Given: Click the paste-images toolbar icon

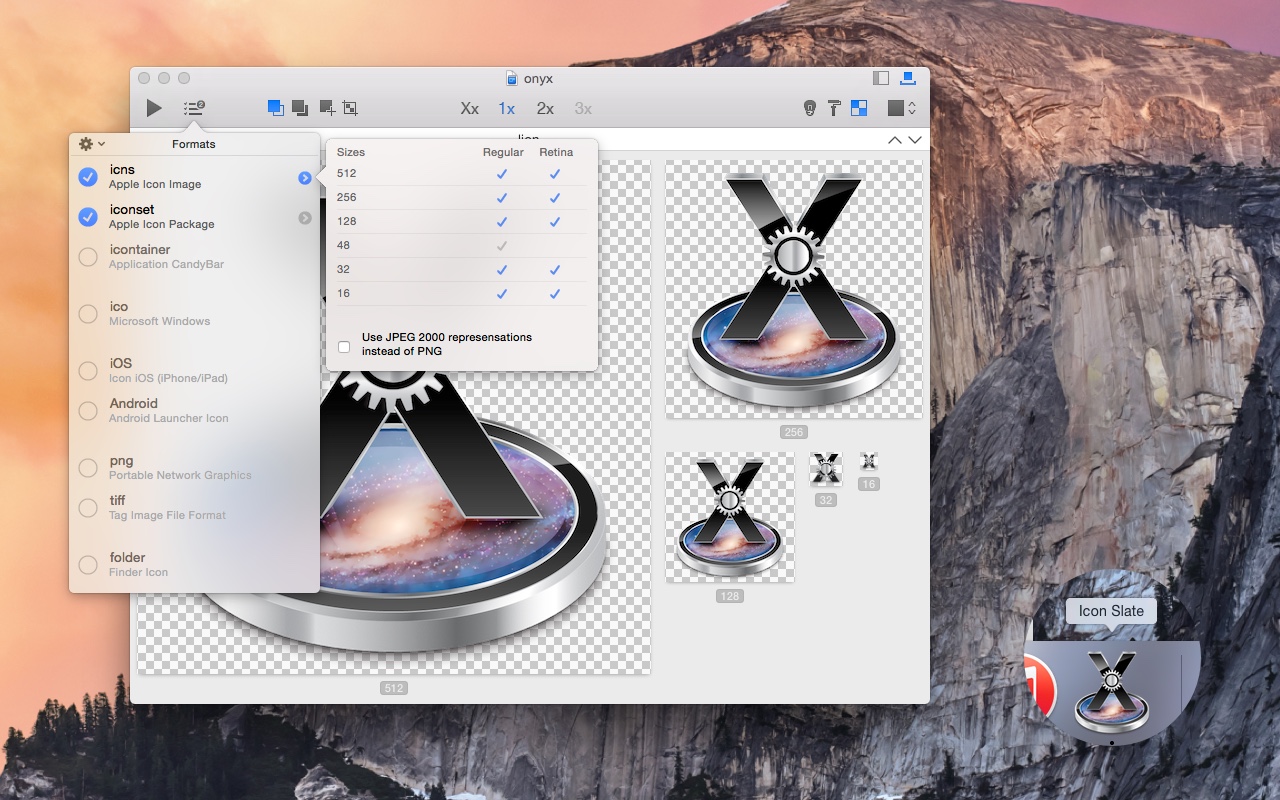Looking at the screenshot, I should [301, 107].
